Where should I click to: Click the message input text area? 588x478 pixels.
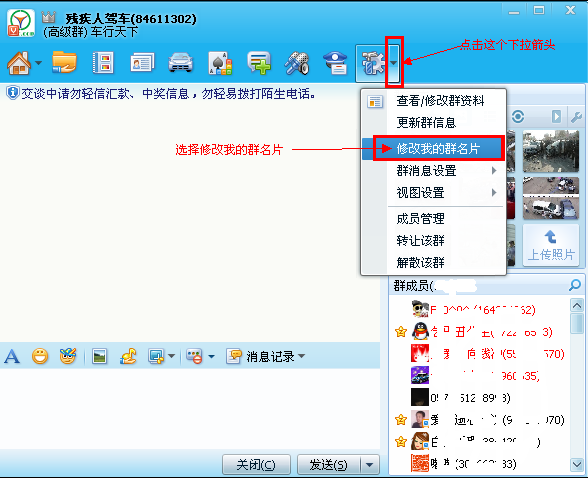click(190, 408)
